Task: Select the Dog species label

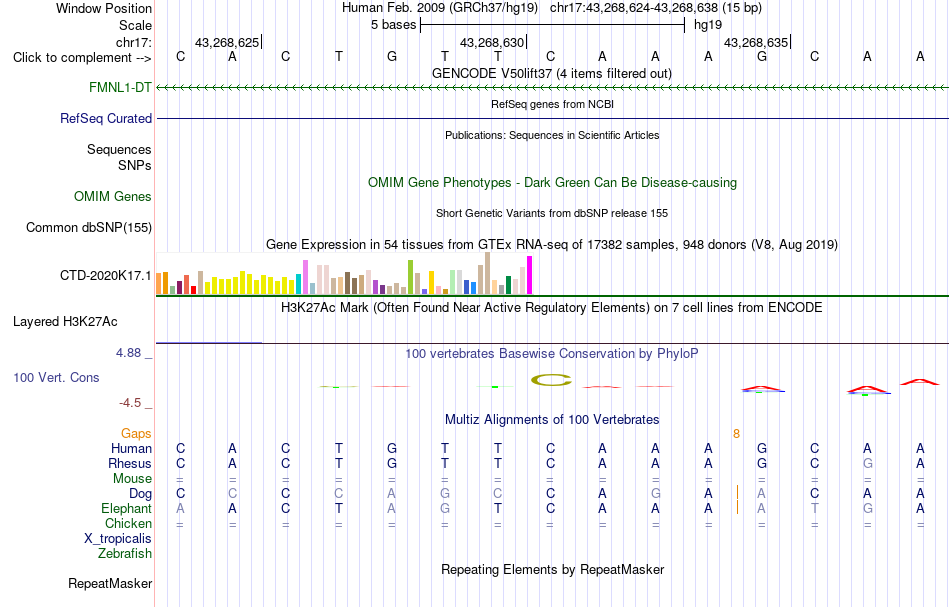Action: click(x=141, y=494)
